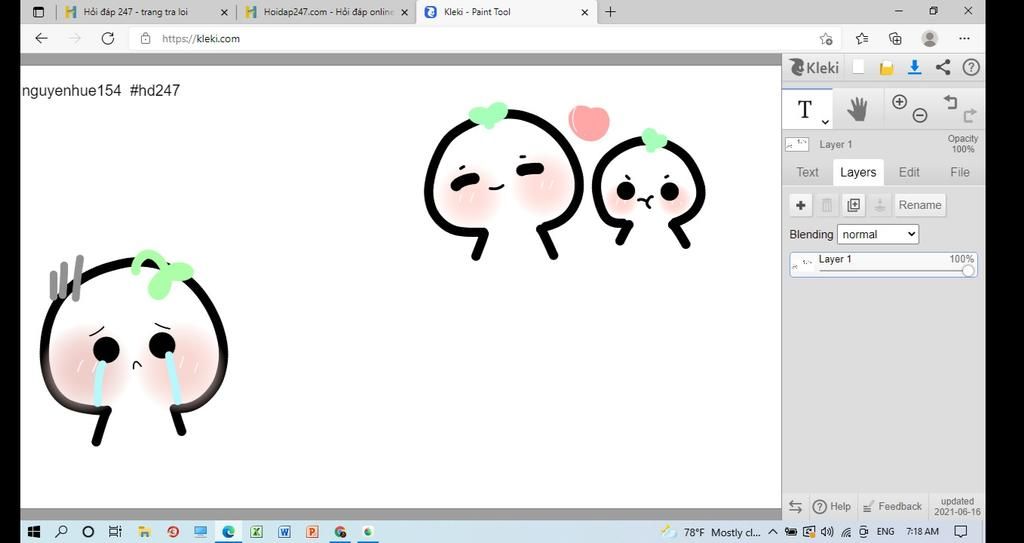Viewport: 1024px width, 543px height.
Task: Open an image from the folder icon
Action: coord(886,67)
